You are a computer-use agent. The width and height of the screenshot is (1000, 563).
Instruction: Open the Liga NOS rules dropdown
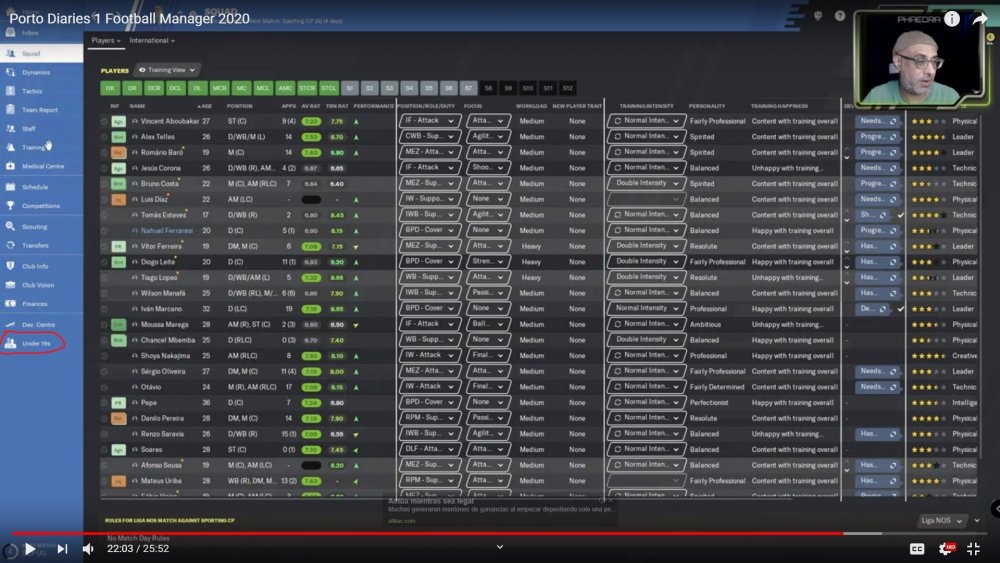coord(942,520)
